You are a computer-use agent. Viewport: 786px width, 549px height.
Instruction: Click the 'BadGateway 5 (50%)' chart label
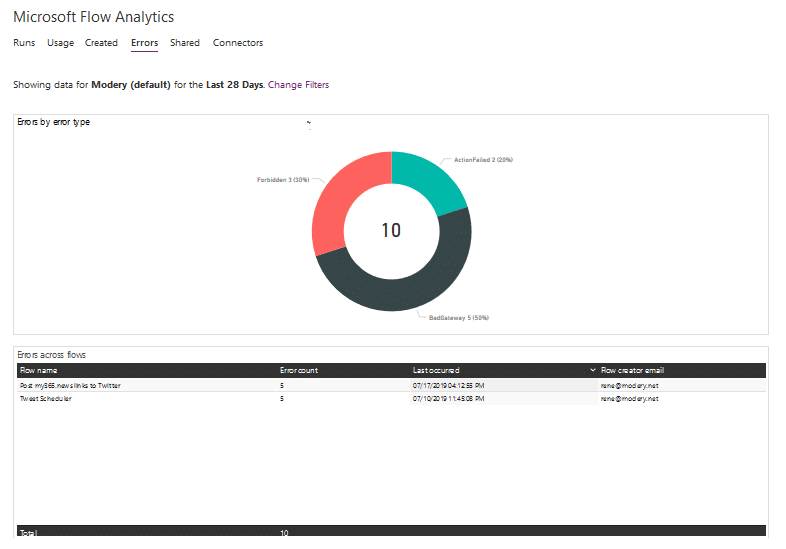459,318
